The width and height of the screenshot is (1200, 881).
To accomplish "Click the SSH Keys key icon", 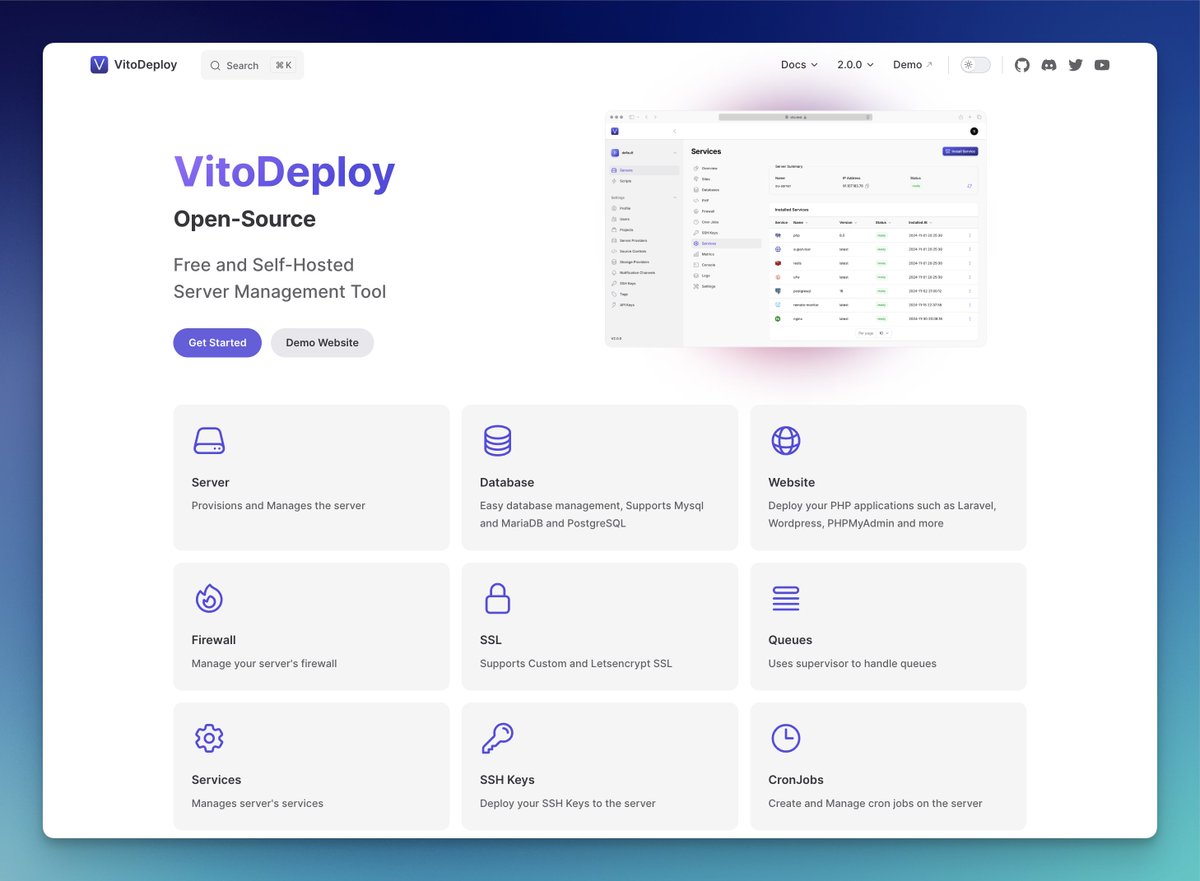I will 497,737.
